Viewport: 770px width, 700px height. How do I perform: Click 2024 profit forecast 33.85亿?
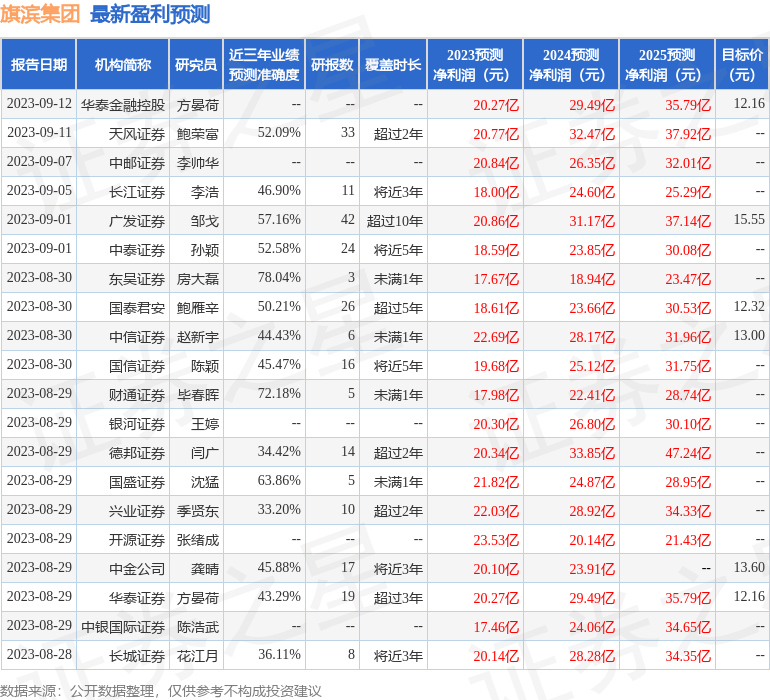coord(592,452)
